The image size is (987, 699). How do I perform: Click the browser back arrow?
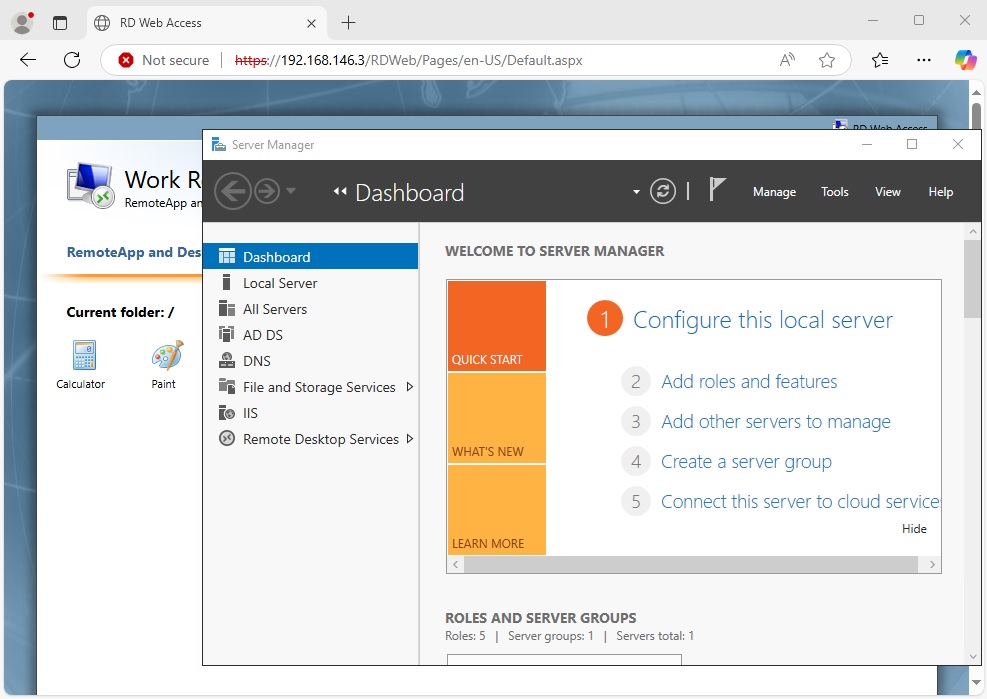tap(27, 60)
